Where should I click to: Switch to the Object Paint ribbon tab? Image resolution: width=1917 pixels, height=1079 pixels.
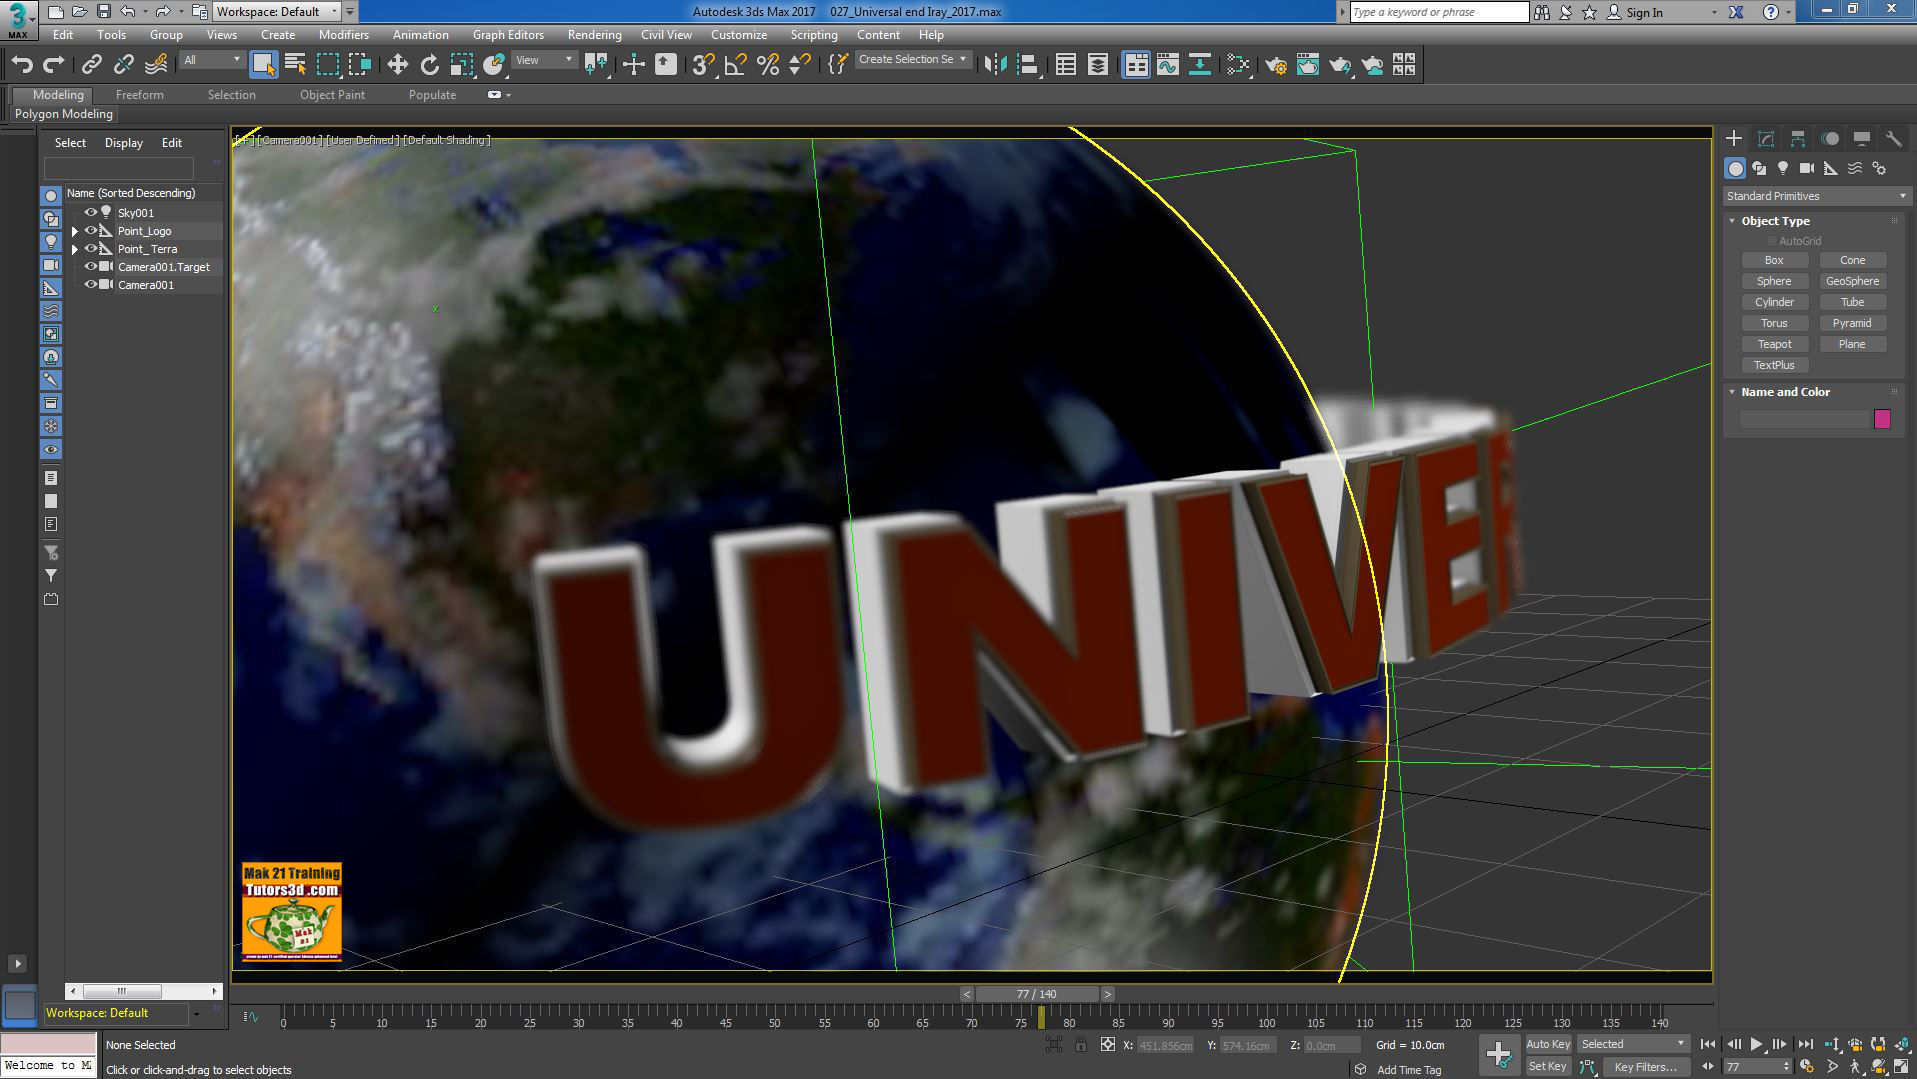[x=332, y=95]
